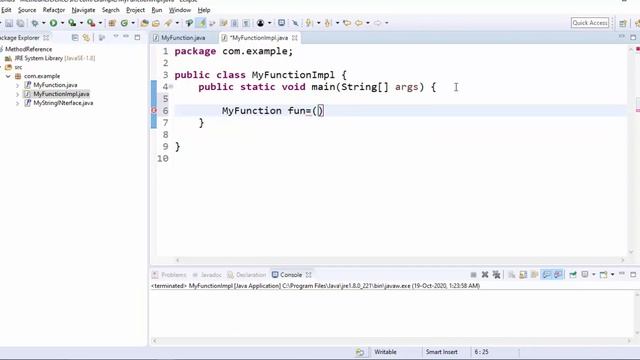Click the editor horizontal scrollbar
This screenshot has width=640, height=360.
click(400, 260)
